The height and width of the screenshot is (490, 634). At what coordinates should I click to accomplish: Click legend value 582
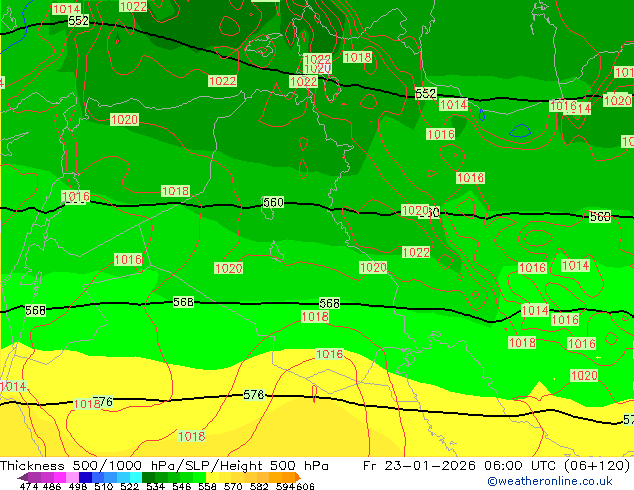[x=259, y=486]
